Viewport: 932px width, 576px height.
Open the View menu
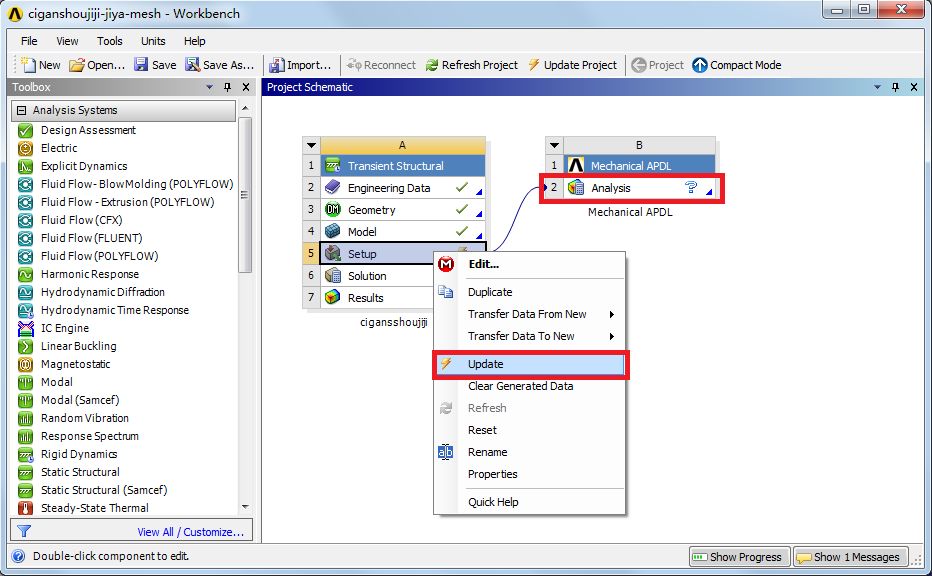67,41
